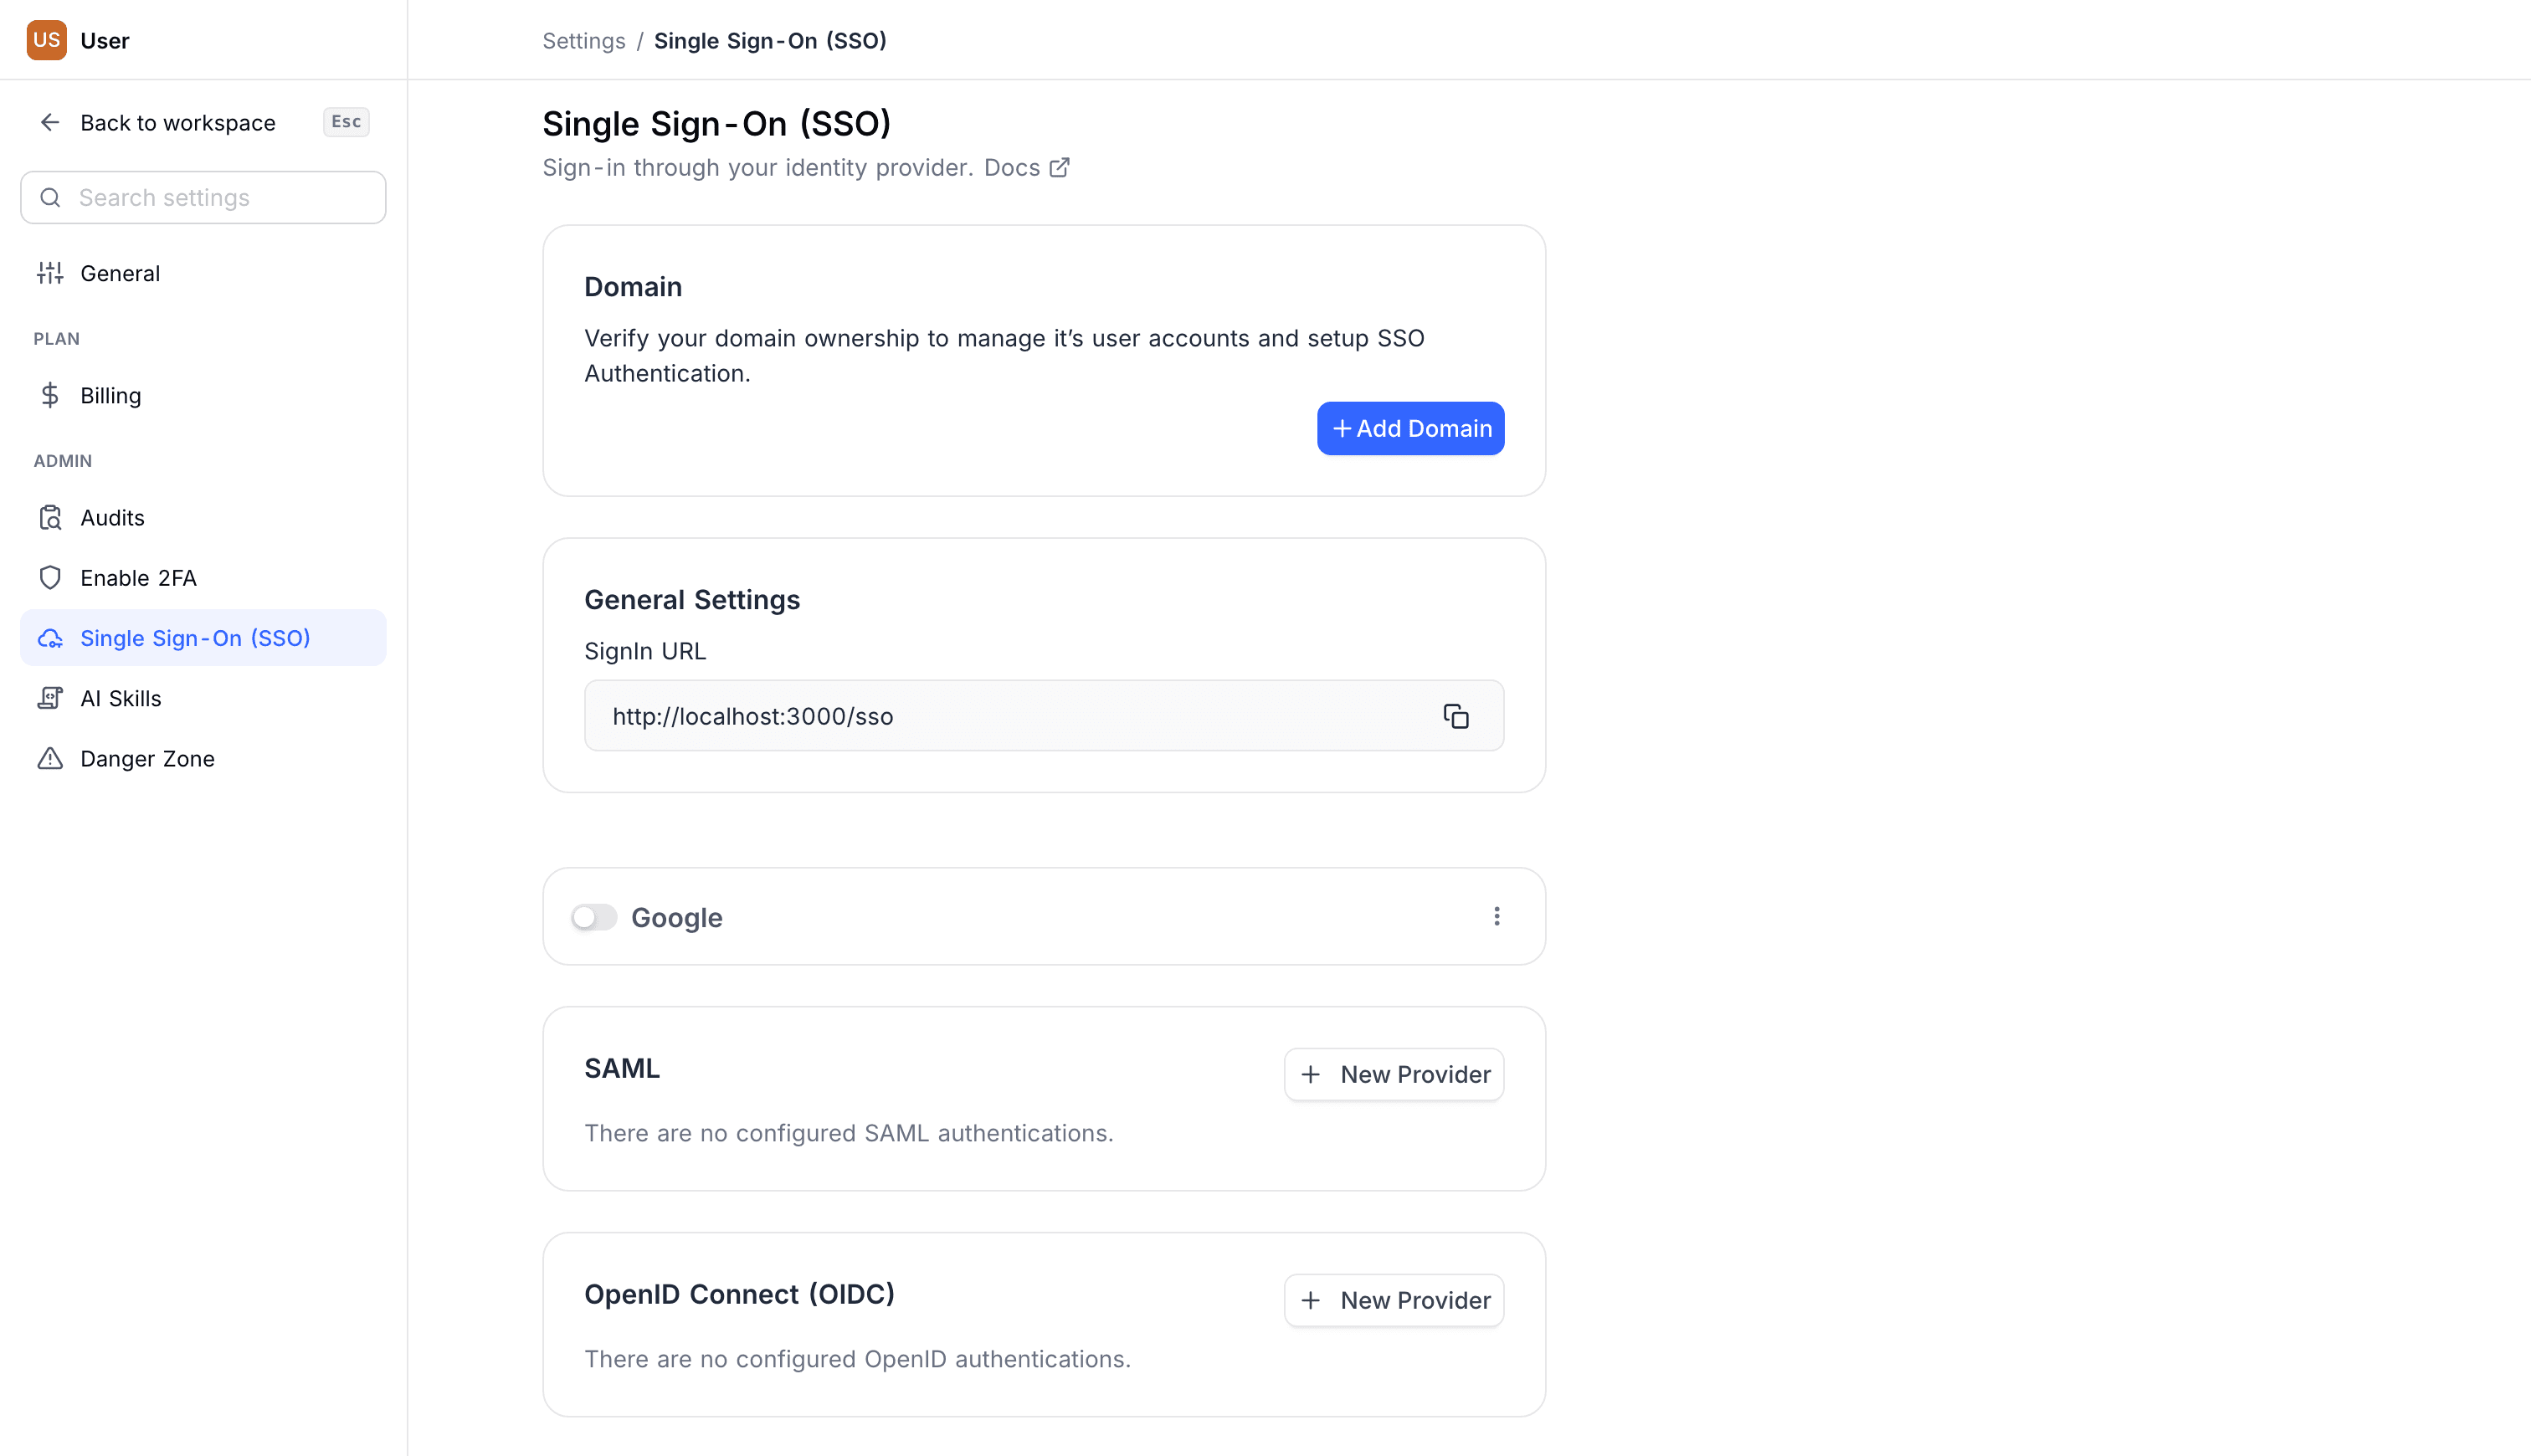
Task: Copy the SignIn URL with the copy icon
Action: [x=1456, y=716]
